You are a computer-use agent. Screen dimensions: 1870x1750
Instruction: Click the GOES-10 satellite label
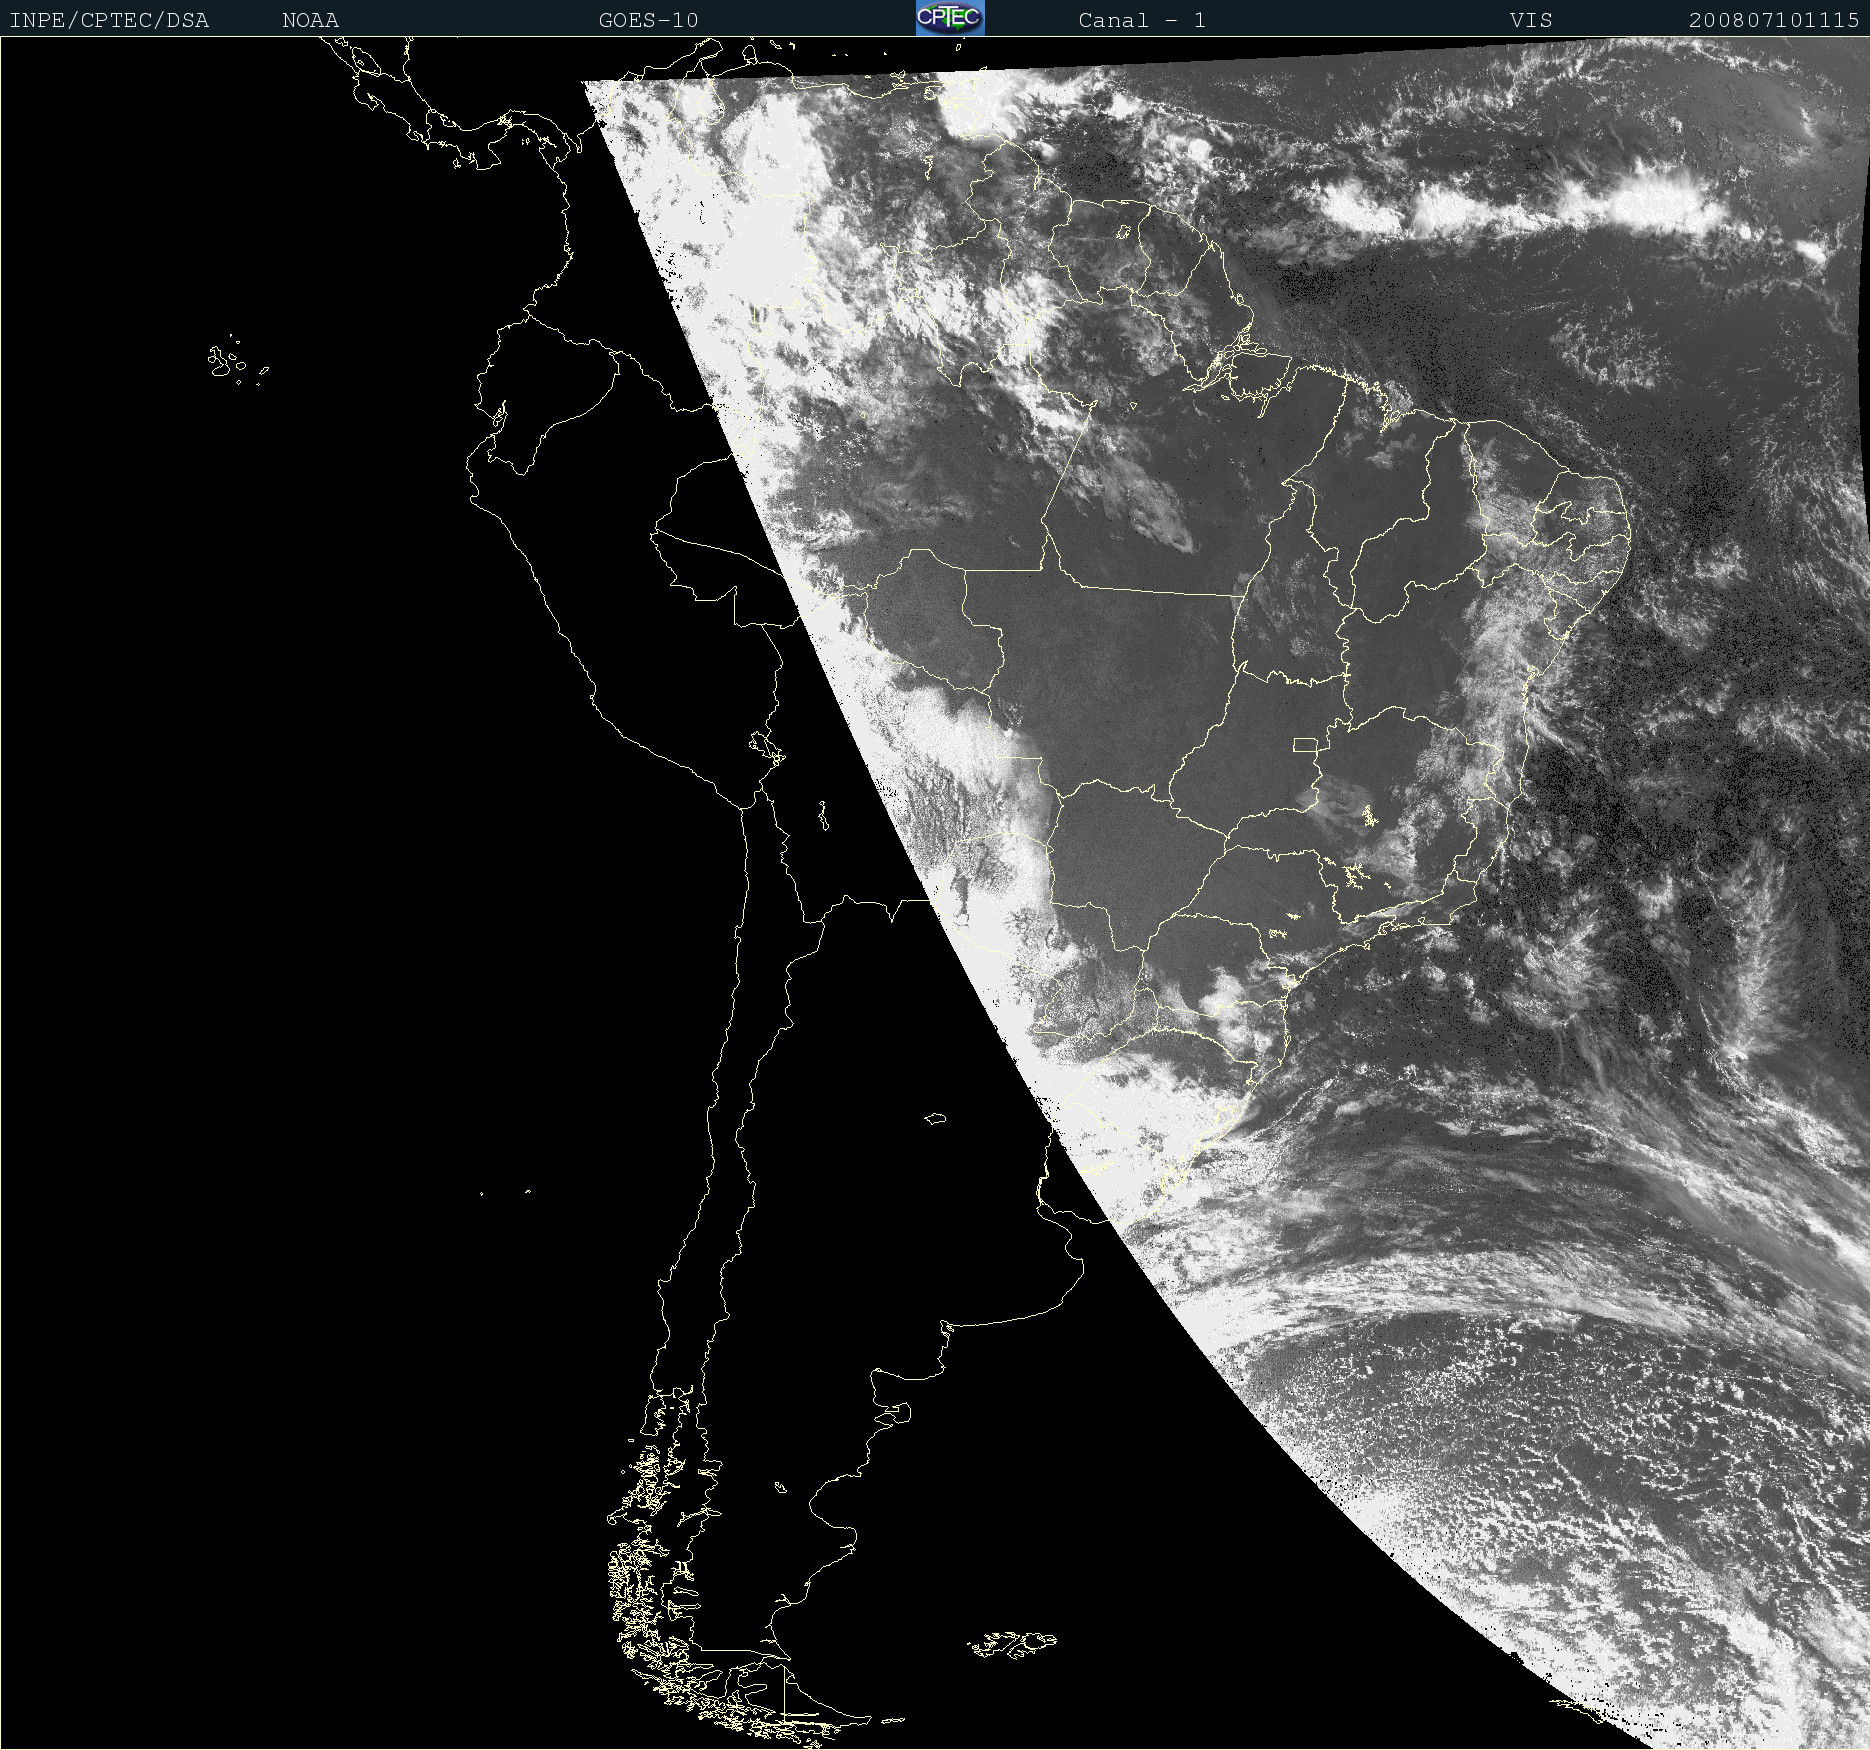[x=648, y=20]
